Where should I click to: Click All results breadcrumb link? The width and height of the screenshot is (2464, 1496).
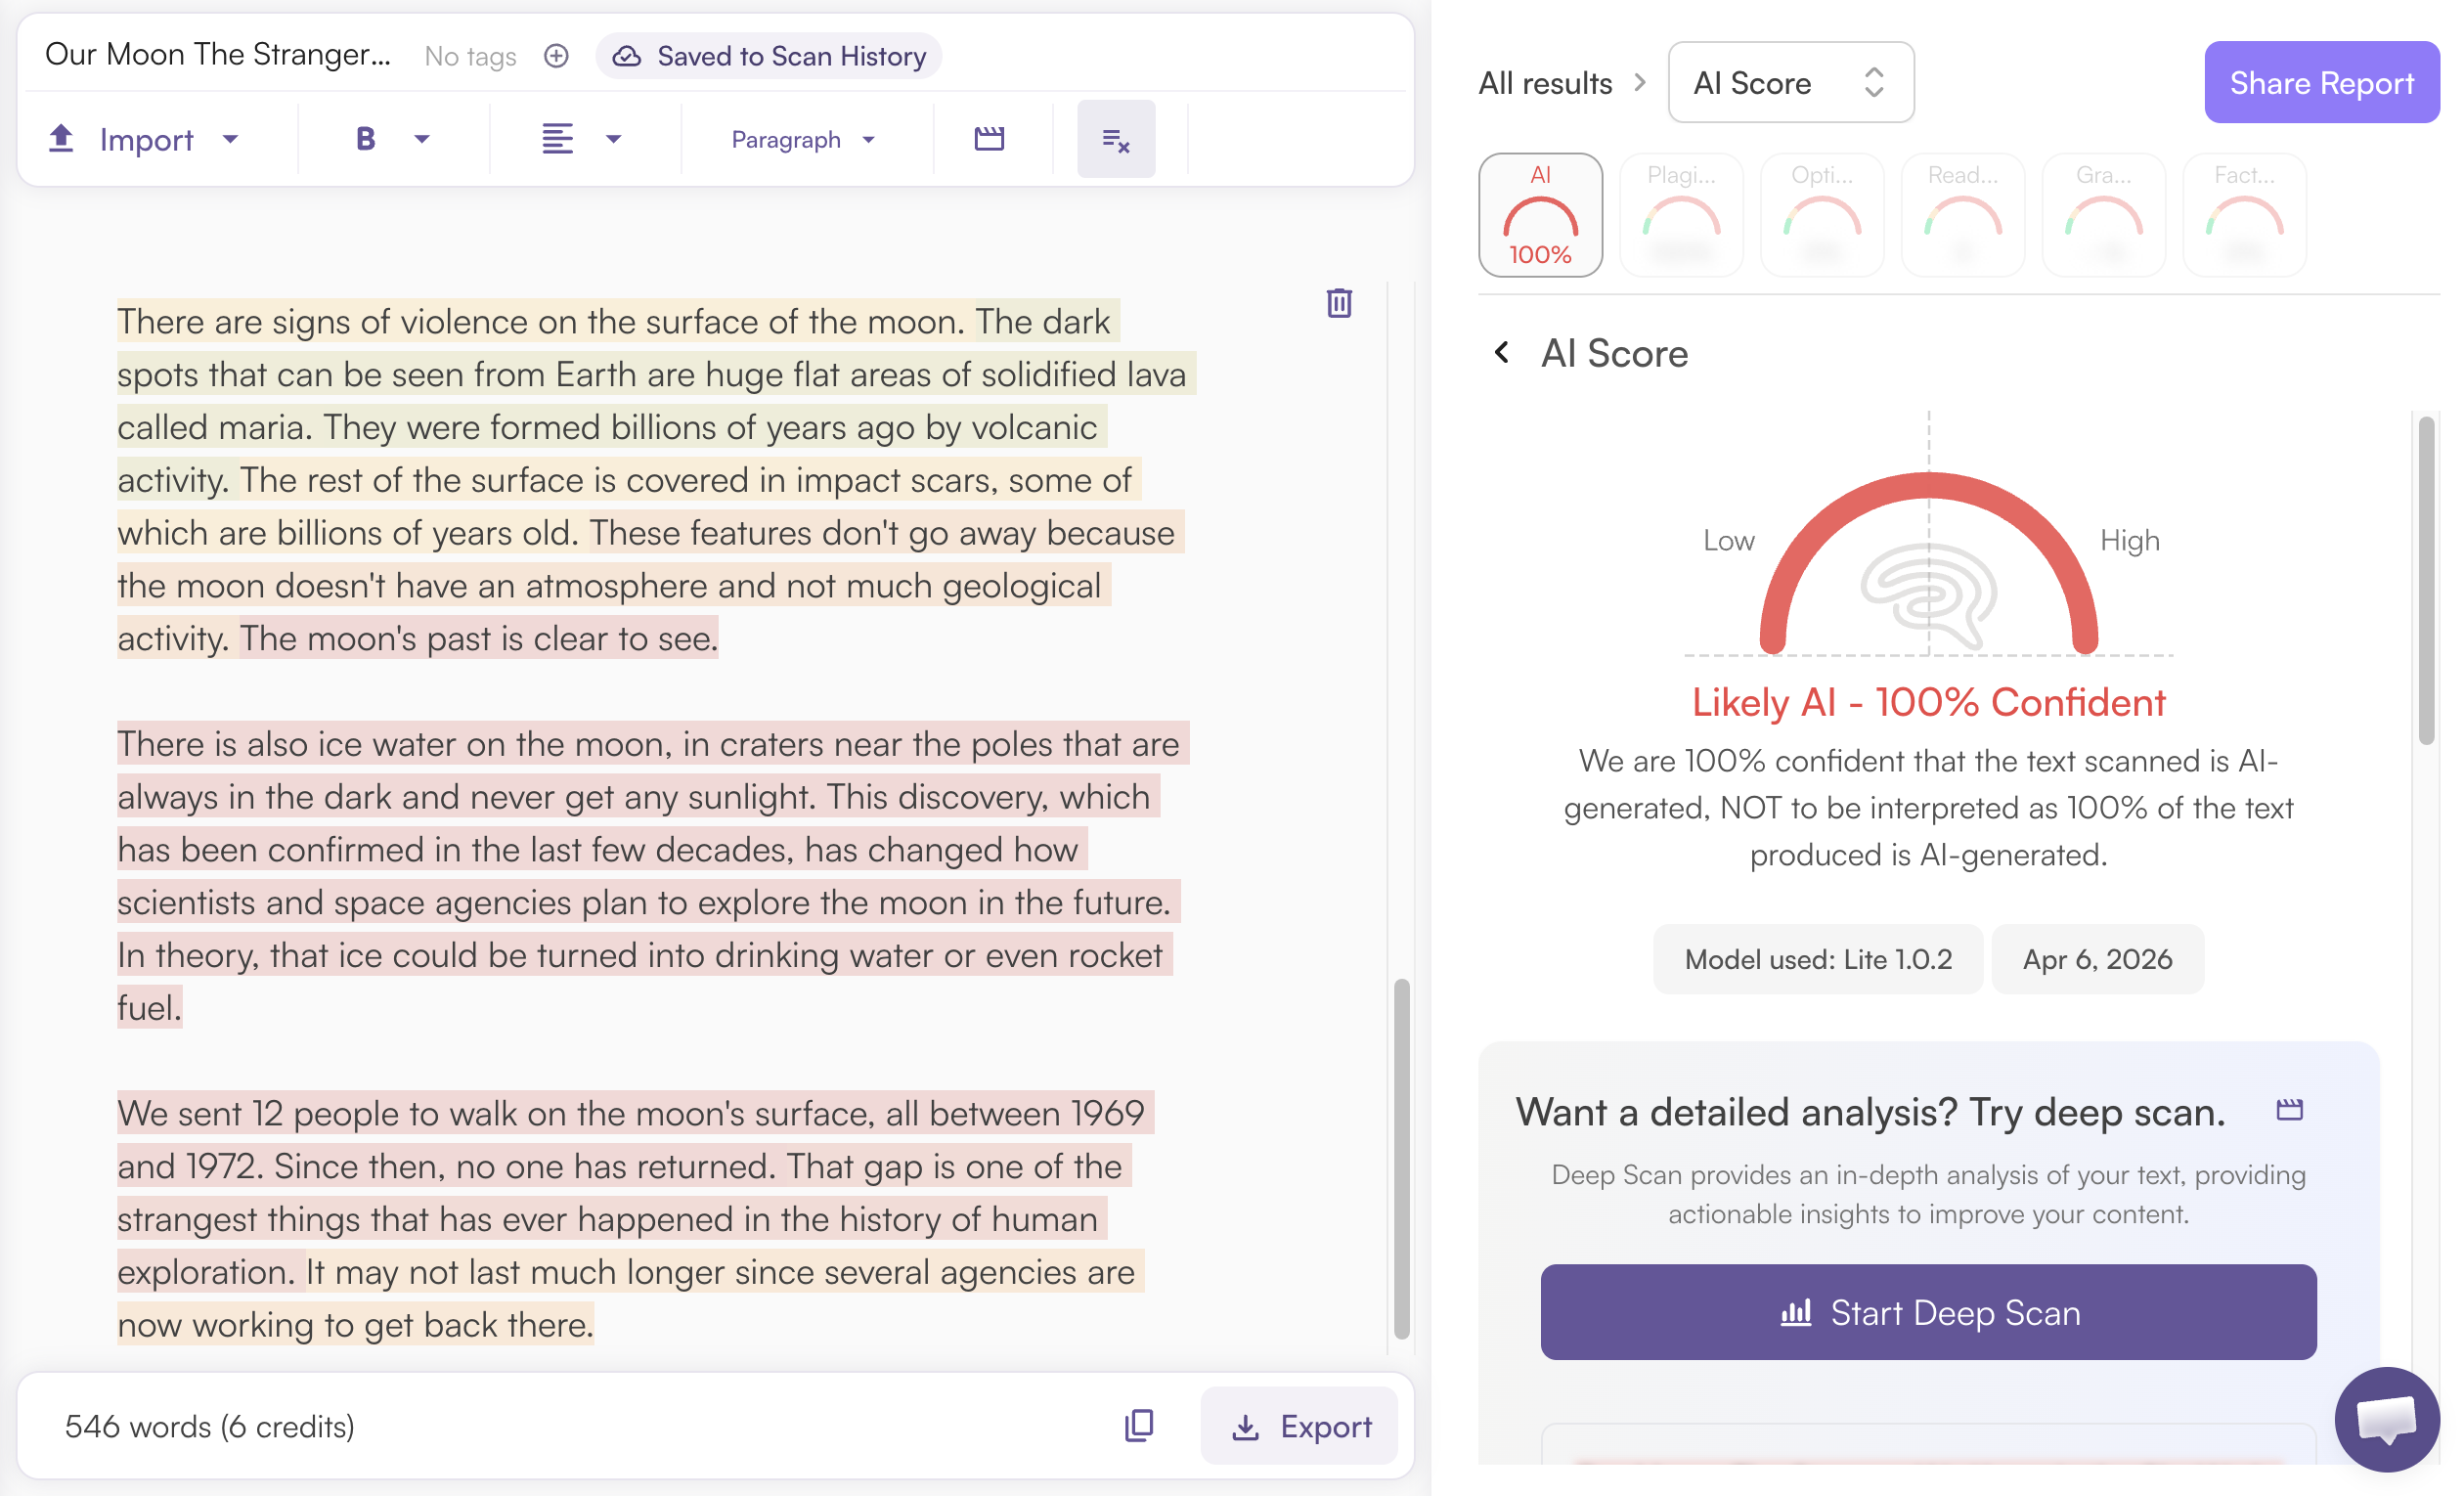[1545, 83]
